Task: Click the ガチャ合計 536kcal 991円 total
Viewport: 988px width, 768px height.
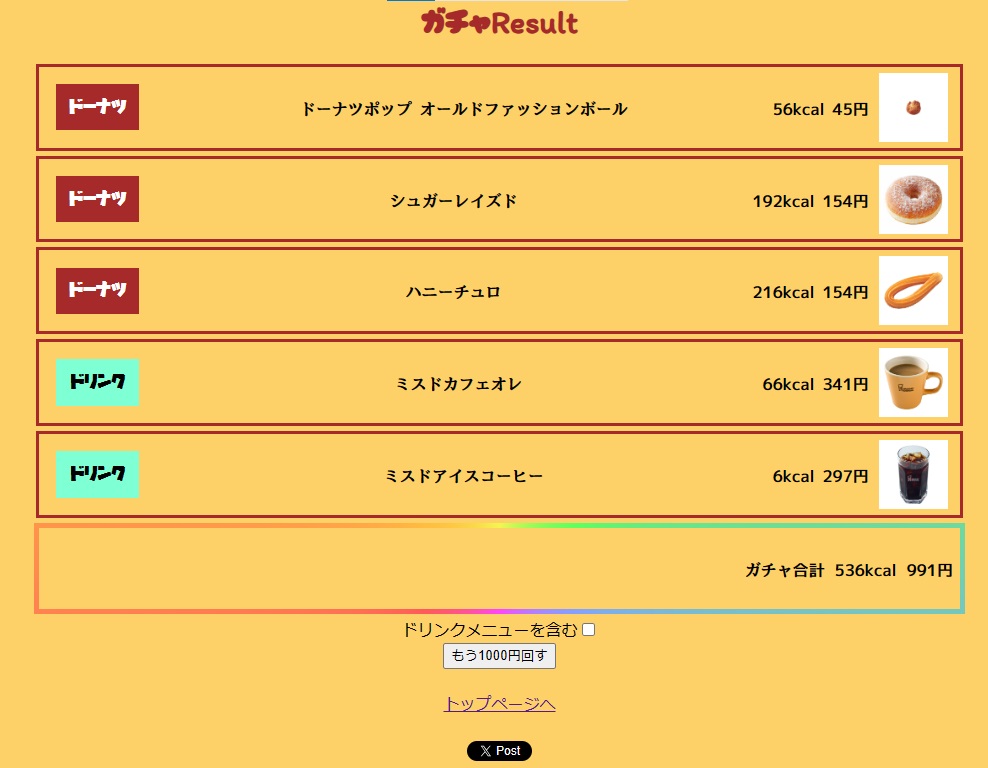Action: point(848,571)
